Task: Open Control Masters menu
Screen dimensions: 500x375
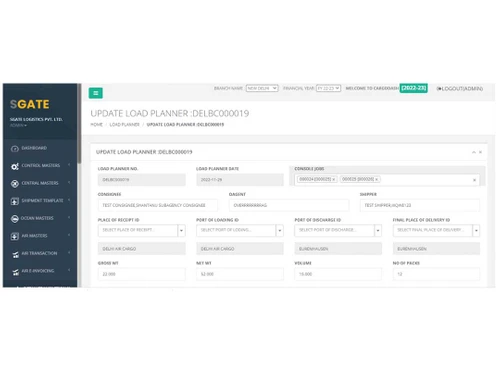Action: click(40, 166)
